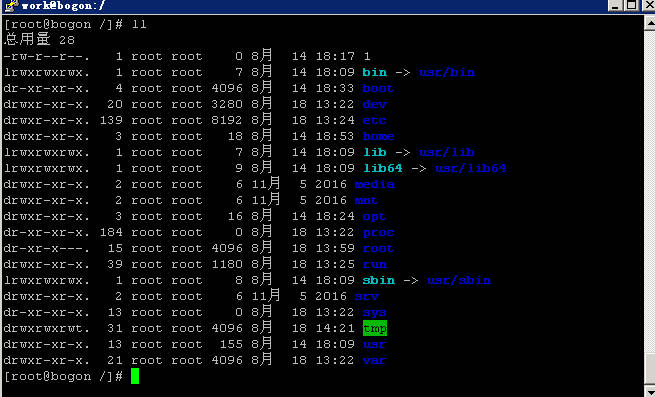Select the 'sys' directory name
This screenshot has width=655, height=397.
[x=374, y=313]
